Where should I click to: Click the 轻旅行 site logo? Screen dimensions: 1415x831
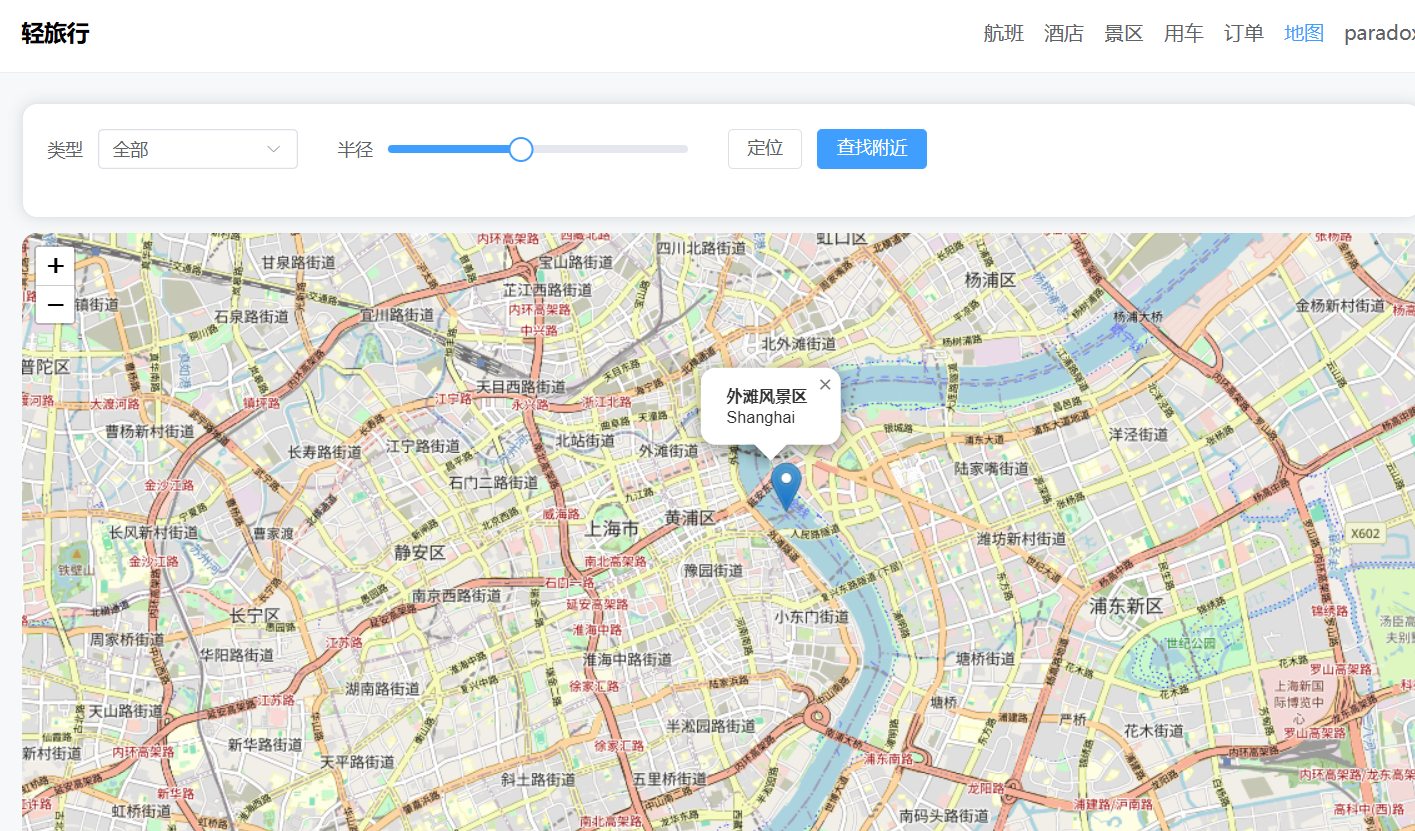56,33
